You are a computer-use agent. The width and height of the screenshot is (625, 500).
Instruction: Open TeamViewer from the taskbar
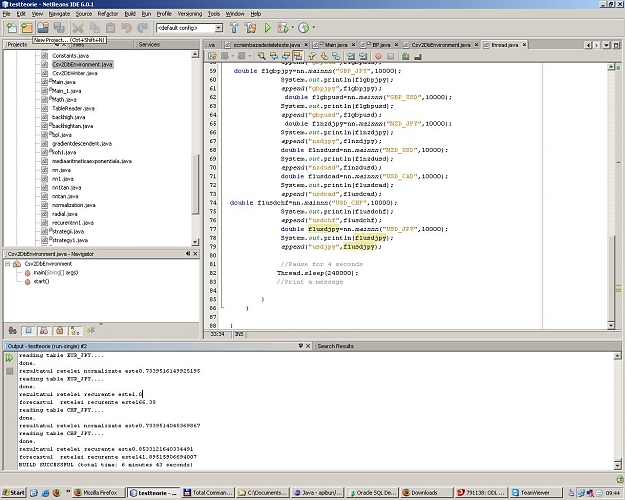(x=535, y=493)
